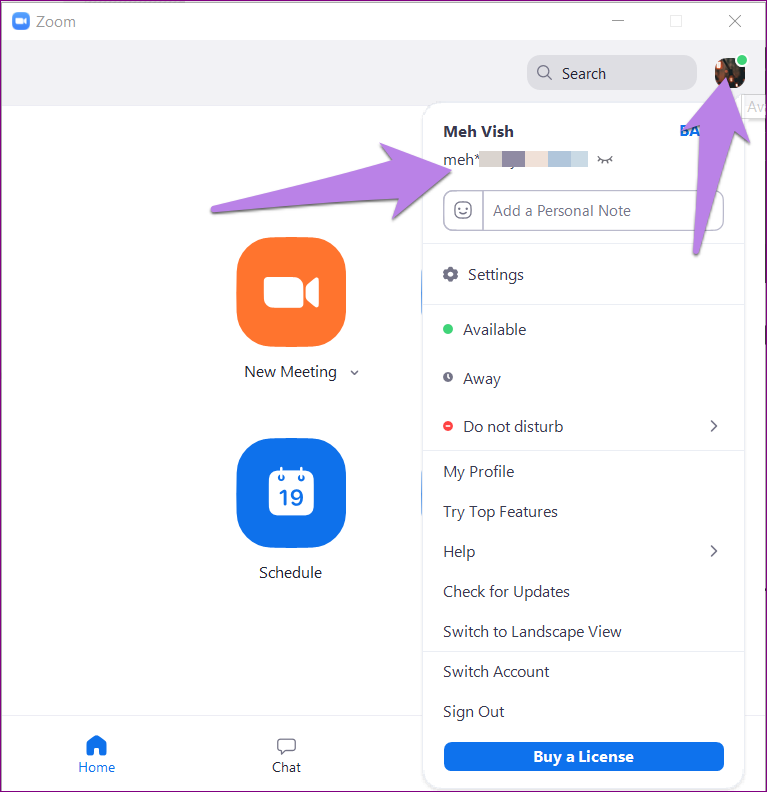Screen dimensions: 767x792
Task: Reveal hidden email with the eye icon
Action: pyautogui.click(x=604, y=160)
